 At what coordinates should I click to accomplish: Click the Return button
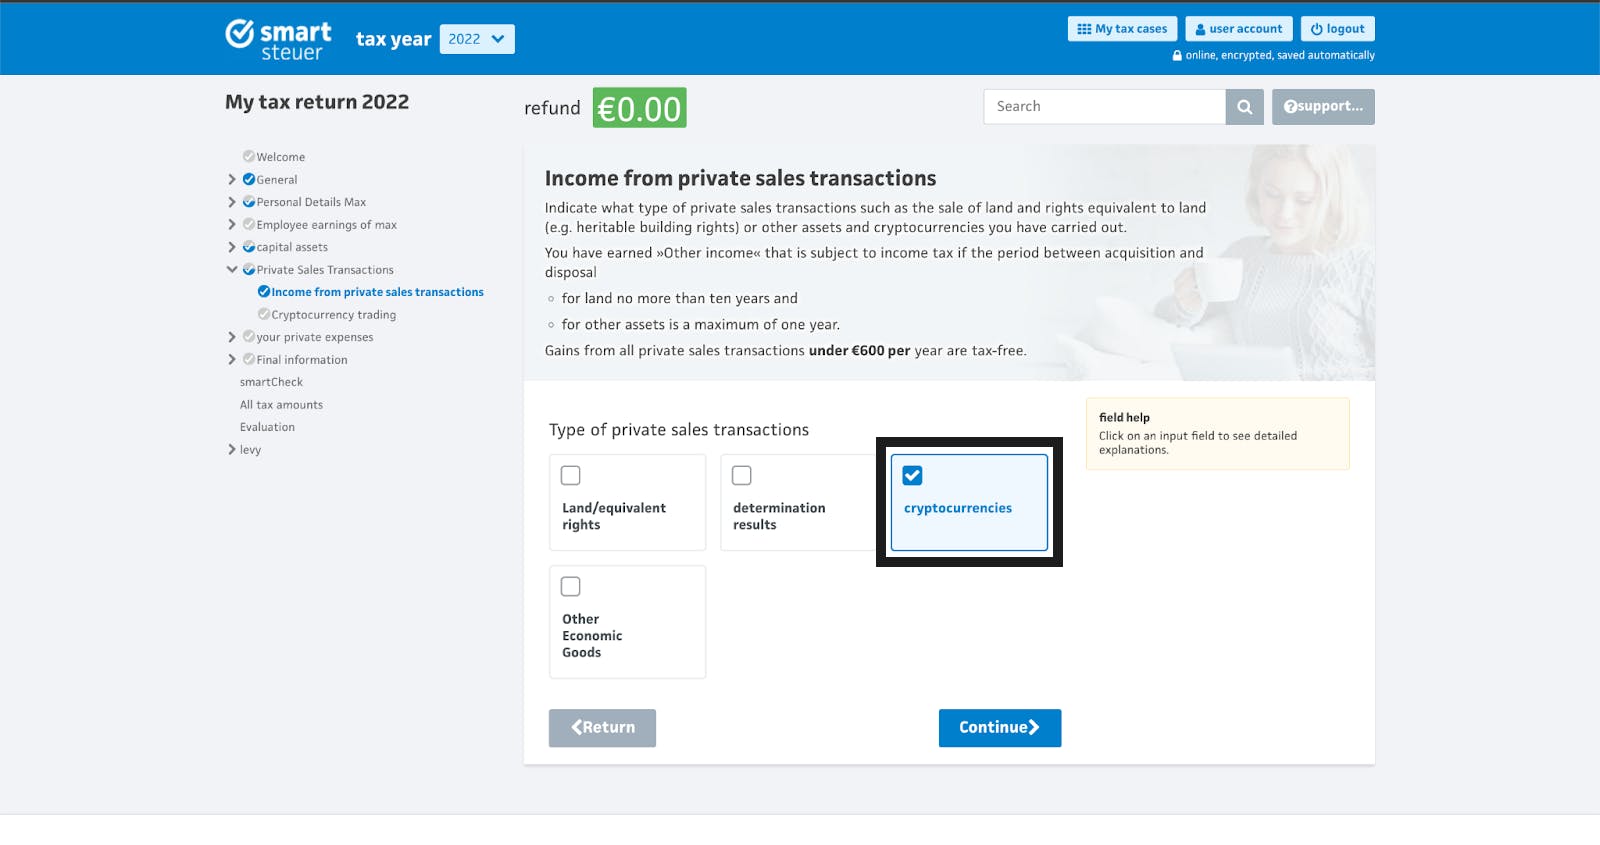(x=602, y=728)
